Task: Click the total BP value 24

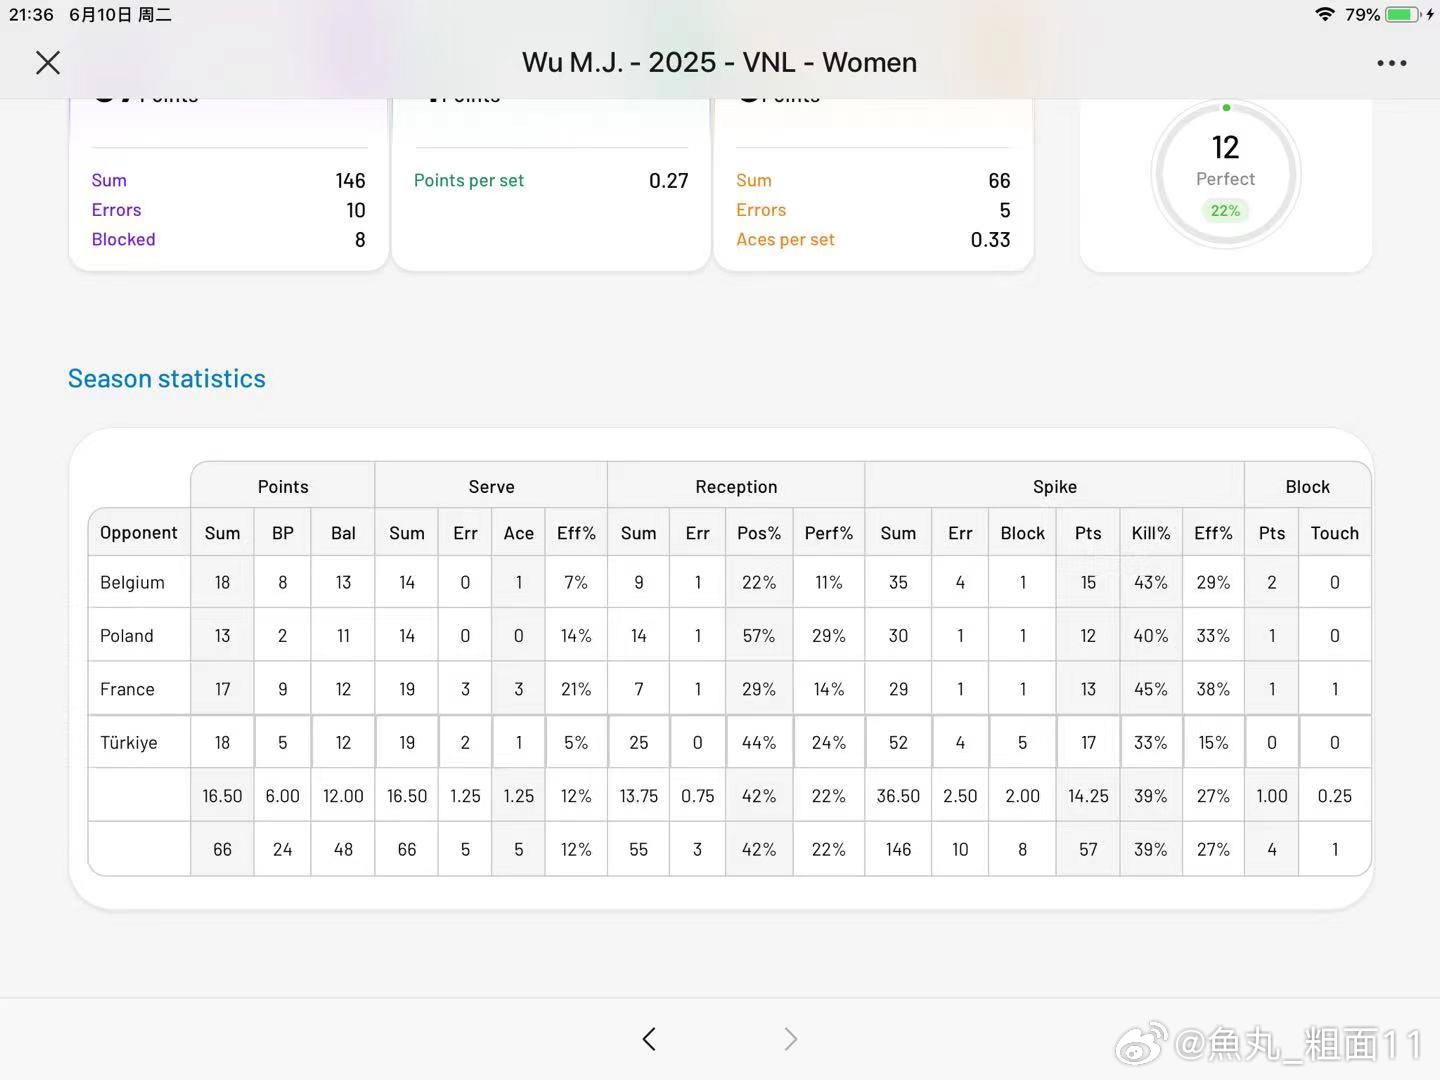Action: coord(283,849)
